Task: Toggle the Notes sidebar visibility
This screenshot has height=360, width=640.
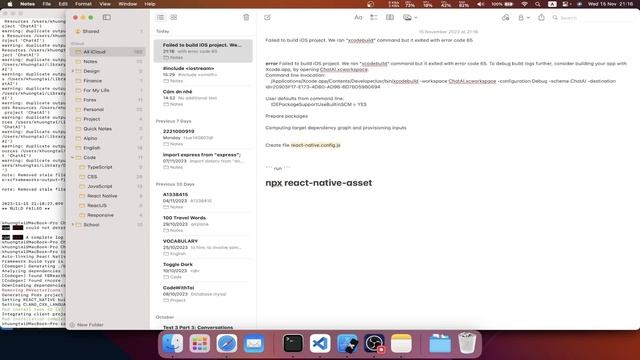Action: (107, 18)
